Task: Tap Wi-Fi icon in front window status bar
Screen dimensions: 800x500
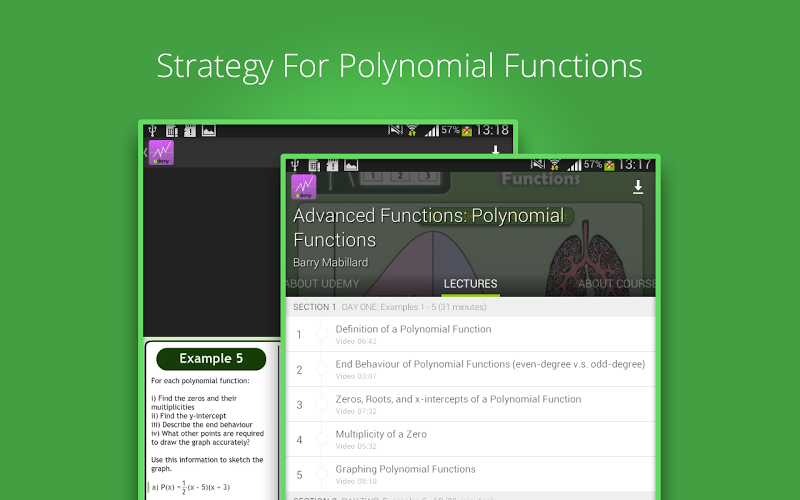Action: pyautogui.click(x=555, y=165)
